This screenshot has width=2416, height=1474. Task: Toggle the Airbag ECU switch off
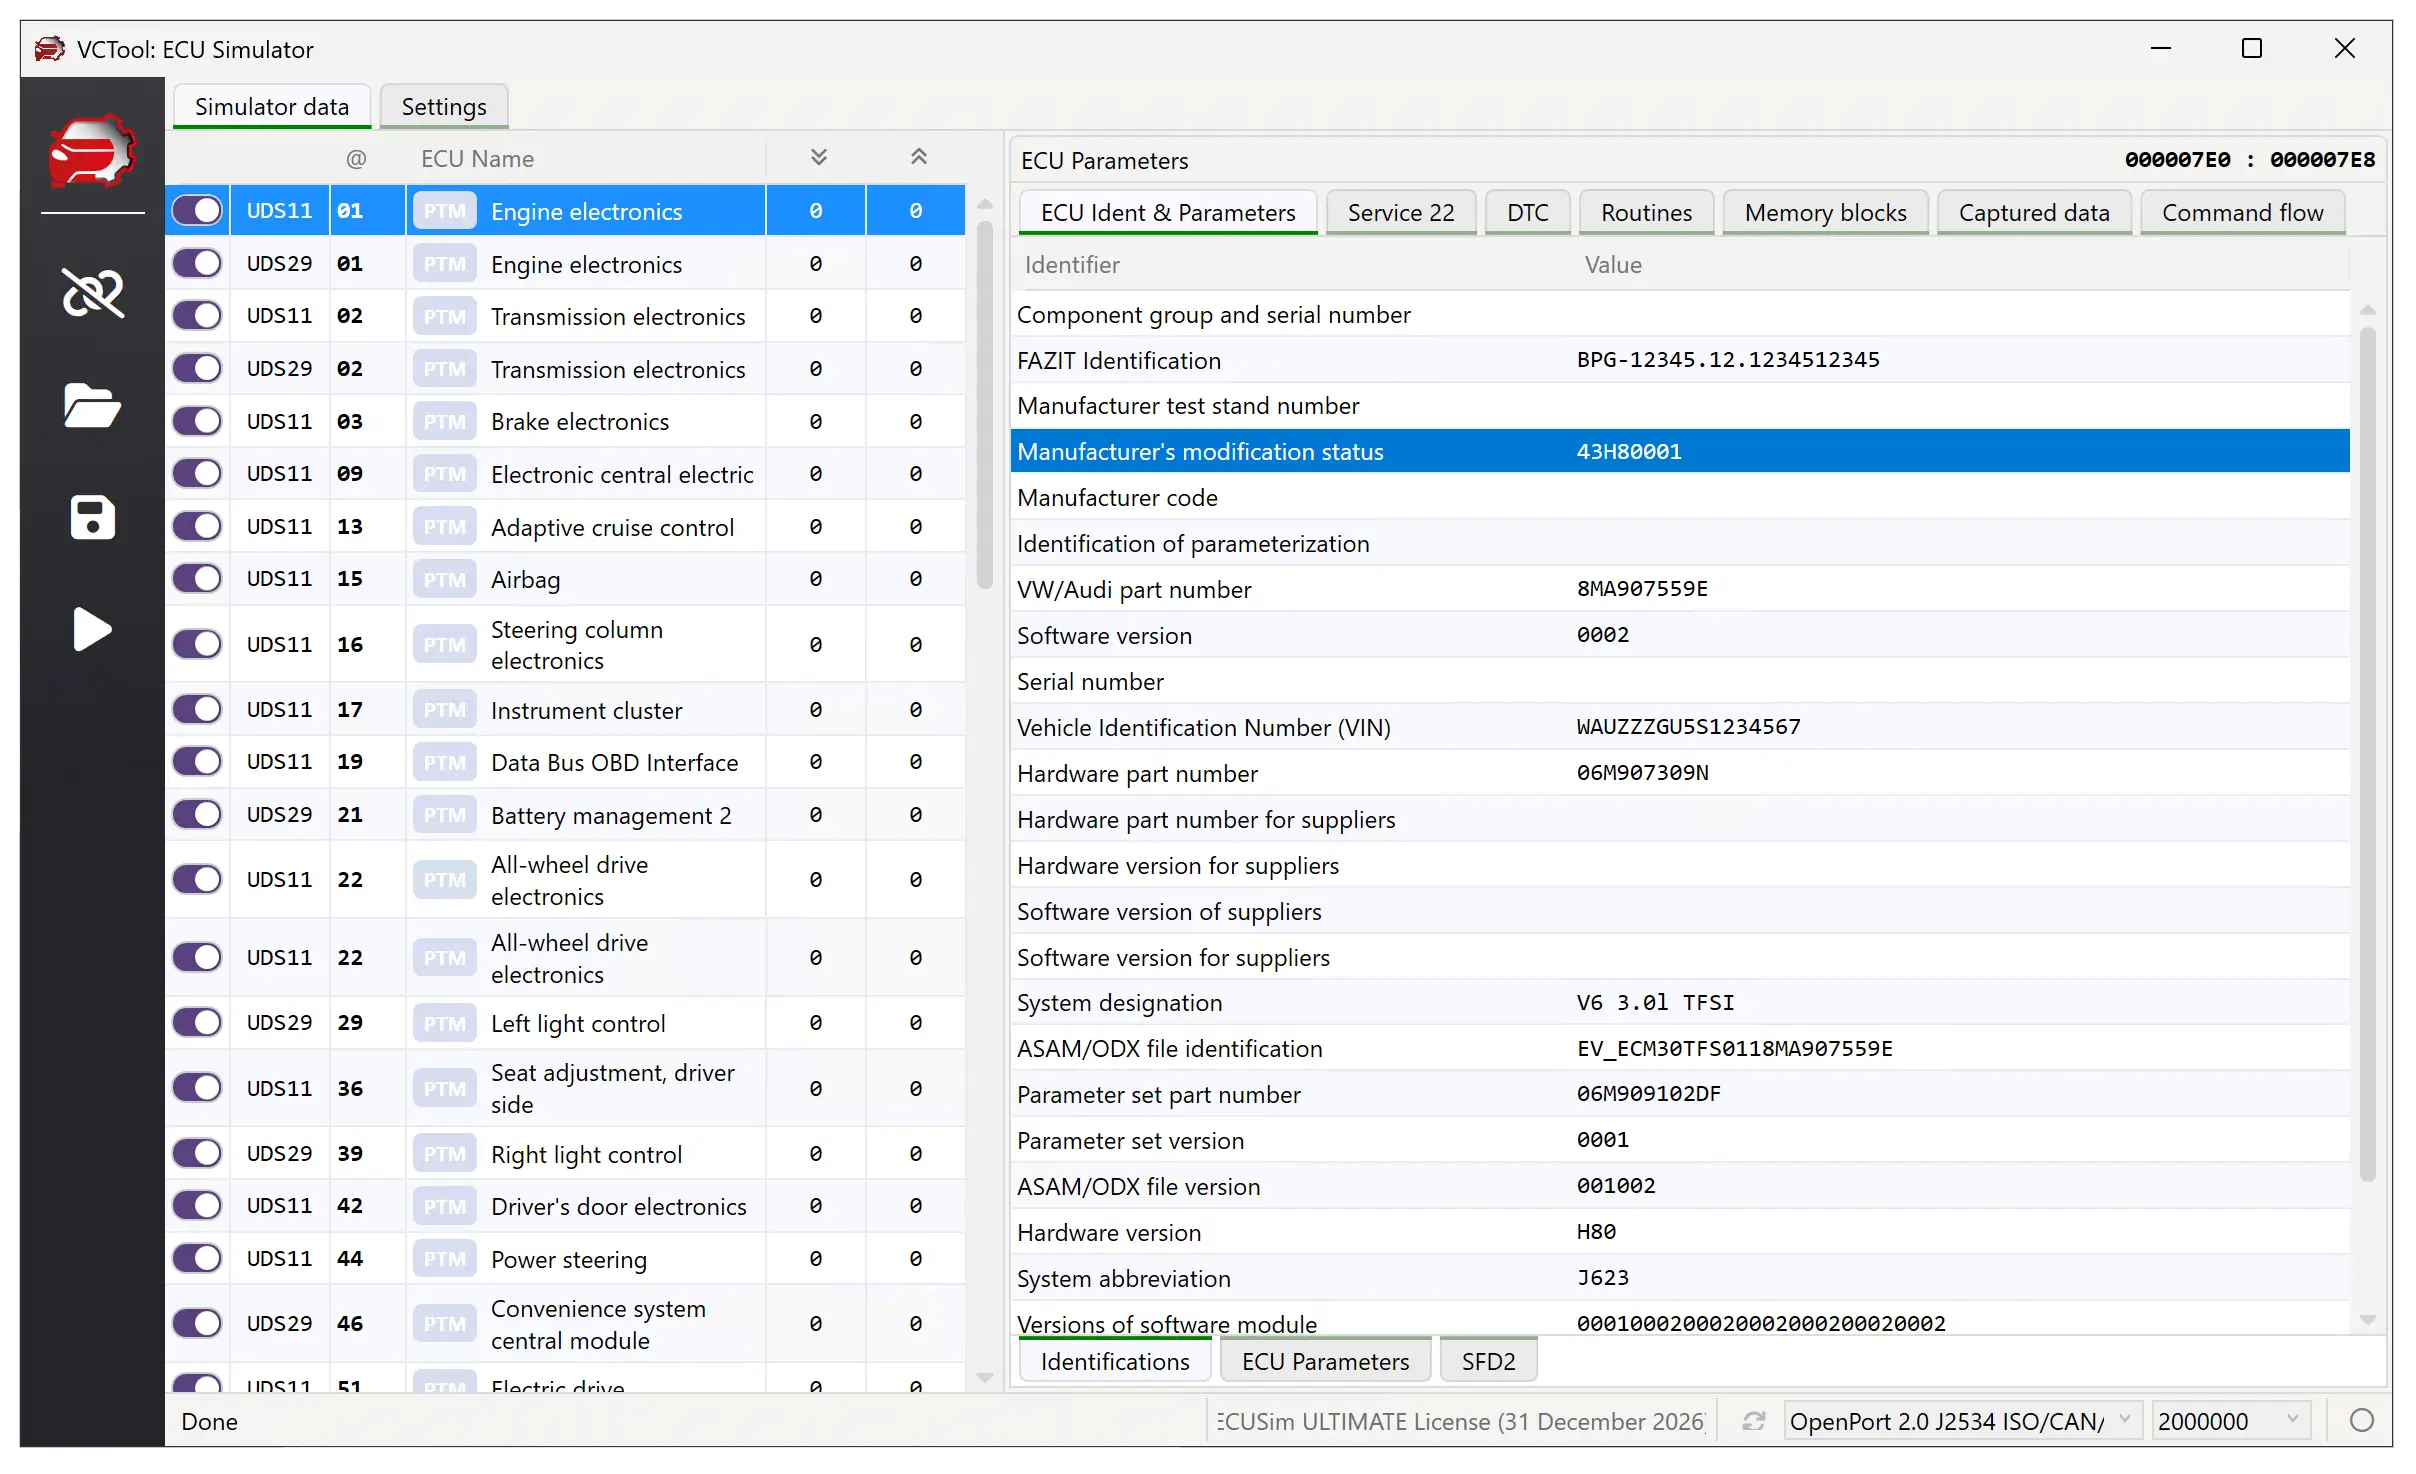click(197, 579)
